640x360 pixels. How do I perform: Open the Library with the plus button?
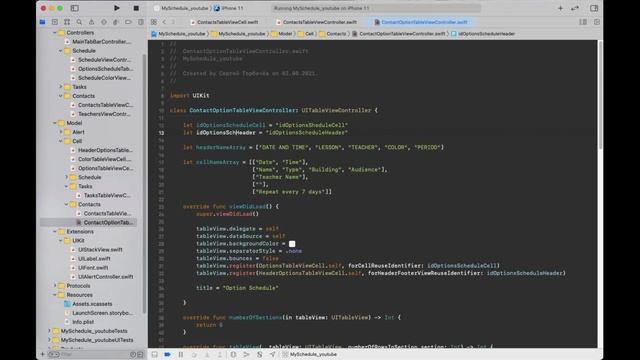pos(560,8)
